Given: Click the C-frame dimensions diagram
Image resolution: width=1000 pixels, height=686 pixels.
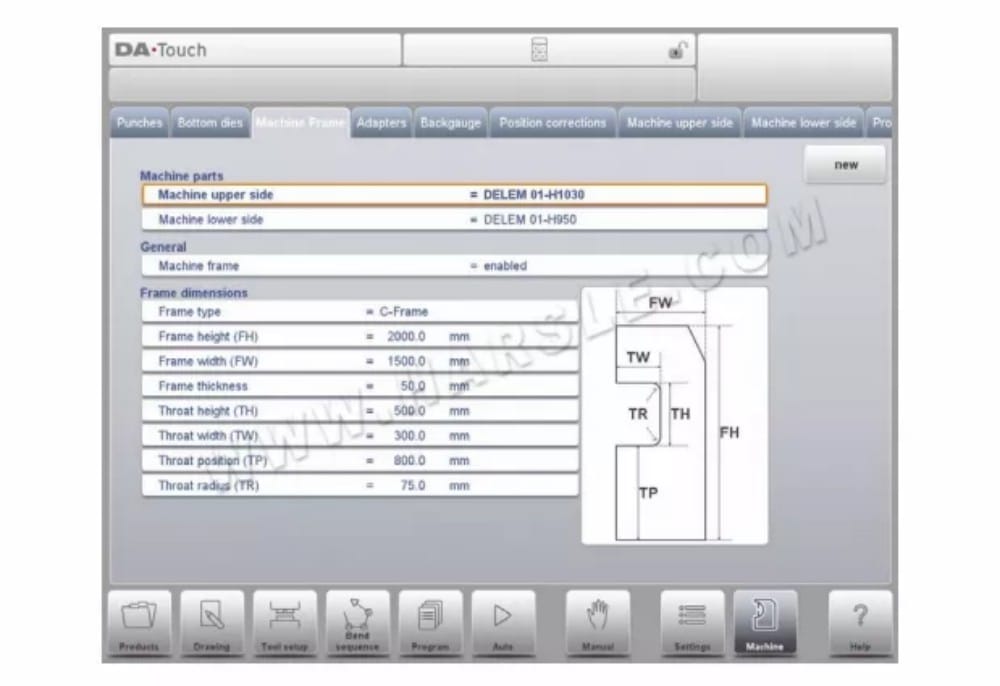Looking at the screenshot, I should tap(675, 416).
